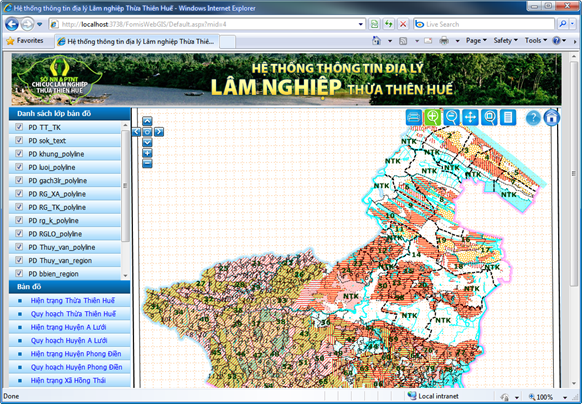
Task: Open the Tools menu
Action: tap(536, 40)
